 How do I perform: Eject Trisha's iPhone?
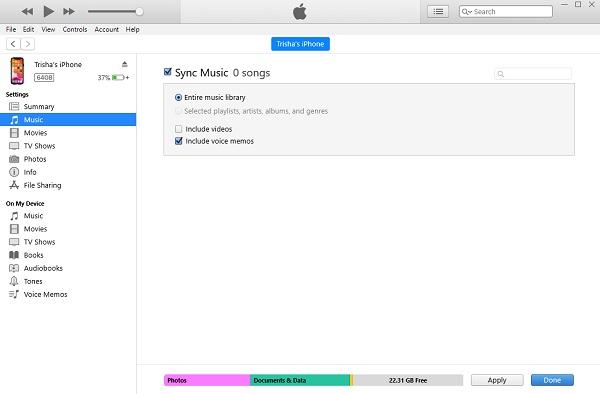click(x=124, y=64)
